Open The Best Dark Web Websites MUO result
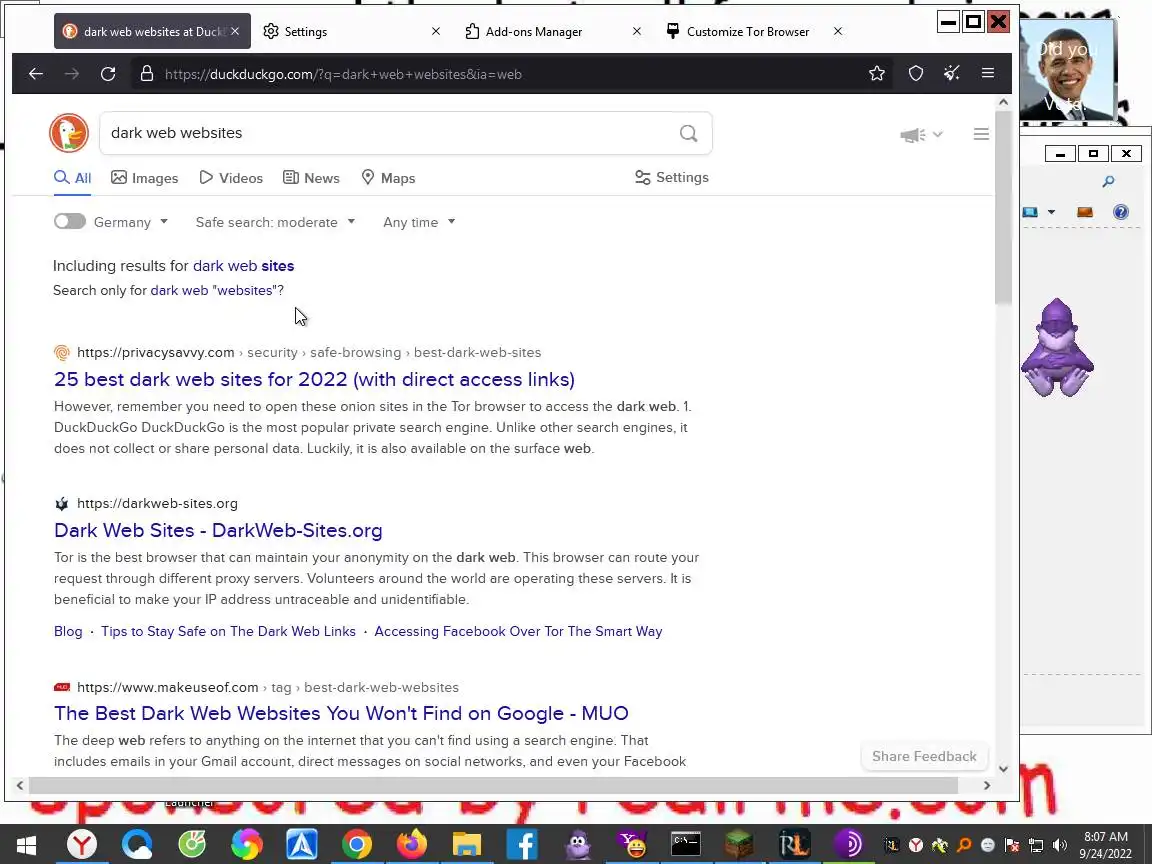The height and width of the screenshot is (864, 1152). (342, 713)
